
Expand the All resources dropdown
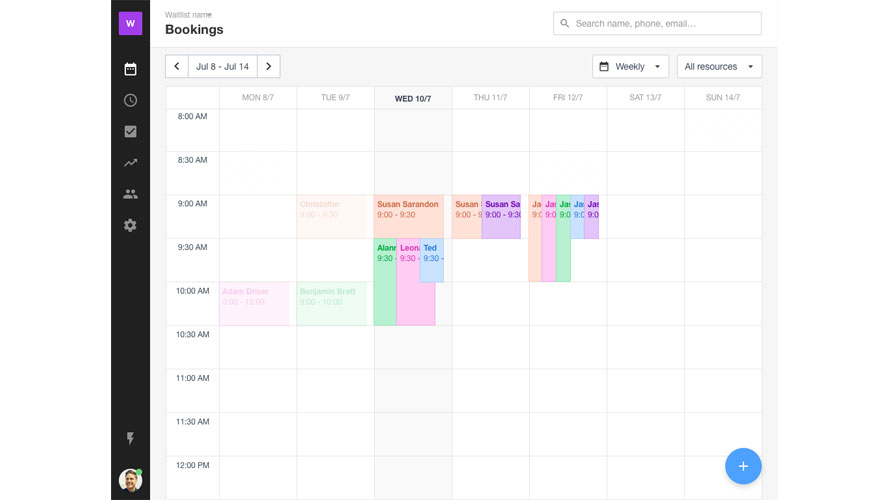click(x=719, y=67)
